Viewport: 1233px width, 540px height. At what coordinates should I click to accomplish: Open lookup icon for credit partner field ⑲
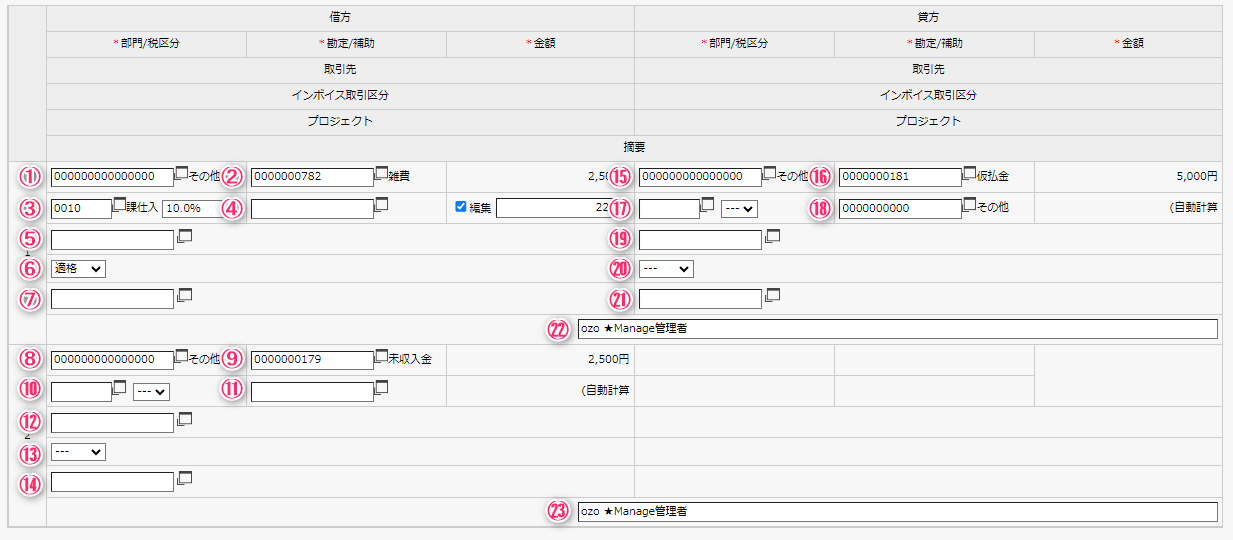click(x=771, y=237)
